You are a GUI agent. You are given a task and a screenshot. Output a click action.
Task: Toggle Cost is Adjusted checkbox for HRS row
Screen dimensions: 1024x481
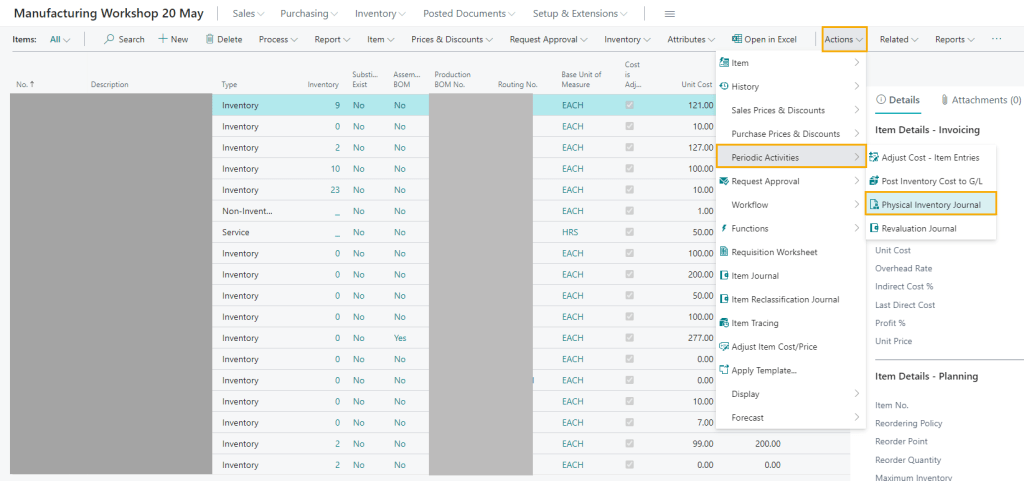(630, 232)
